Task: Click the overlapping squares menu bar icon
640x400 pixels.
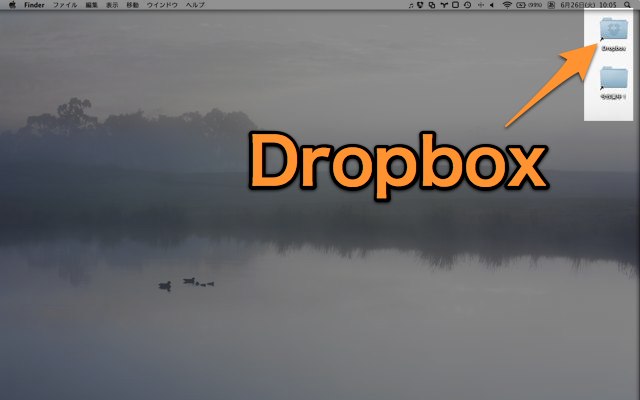Action: tap(432, 5)
